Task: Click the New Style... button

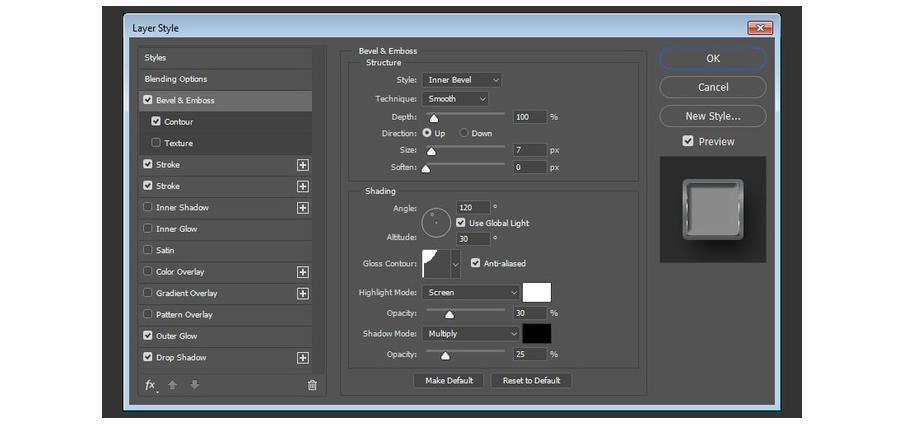Action: click(x=712, y=116)
